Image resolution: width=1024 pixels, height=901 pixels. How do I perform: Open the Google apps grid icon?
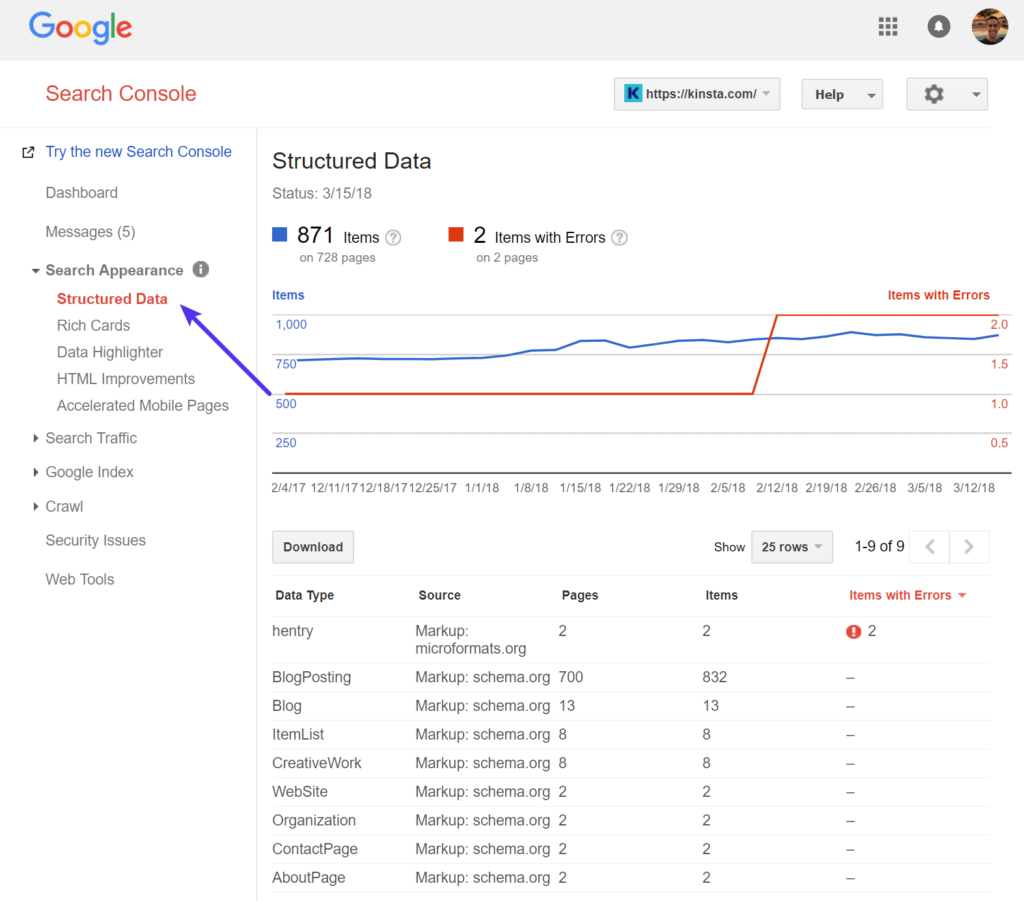(x=888, y=27)
